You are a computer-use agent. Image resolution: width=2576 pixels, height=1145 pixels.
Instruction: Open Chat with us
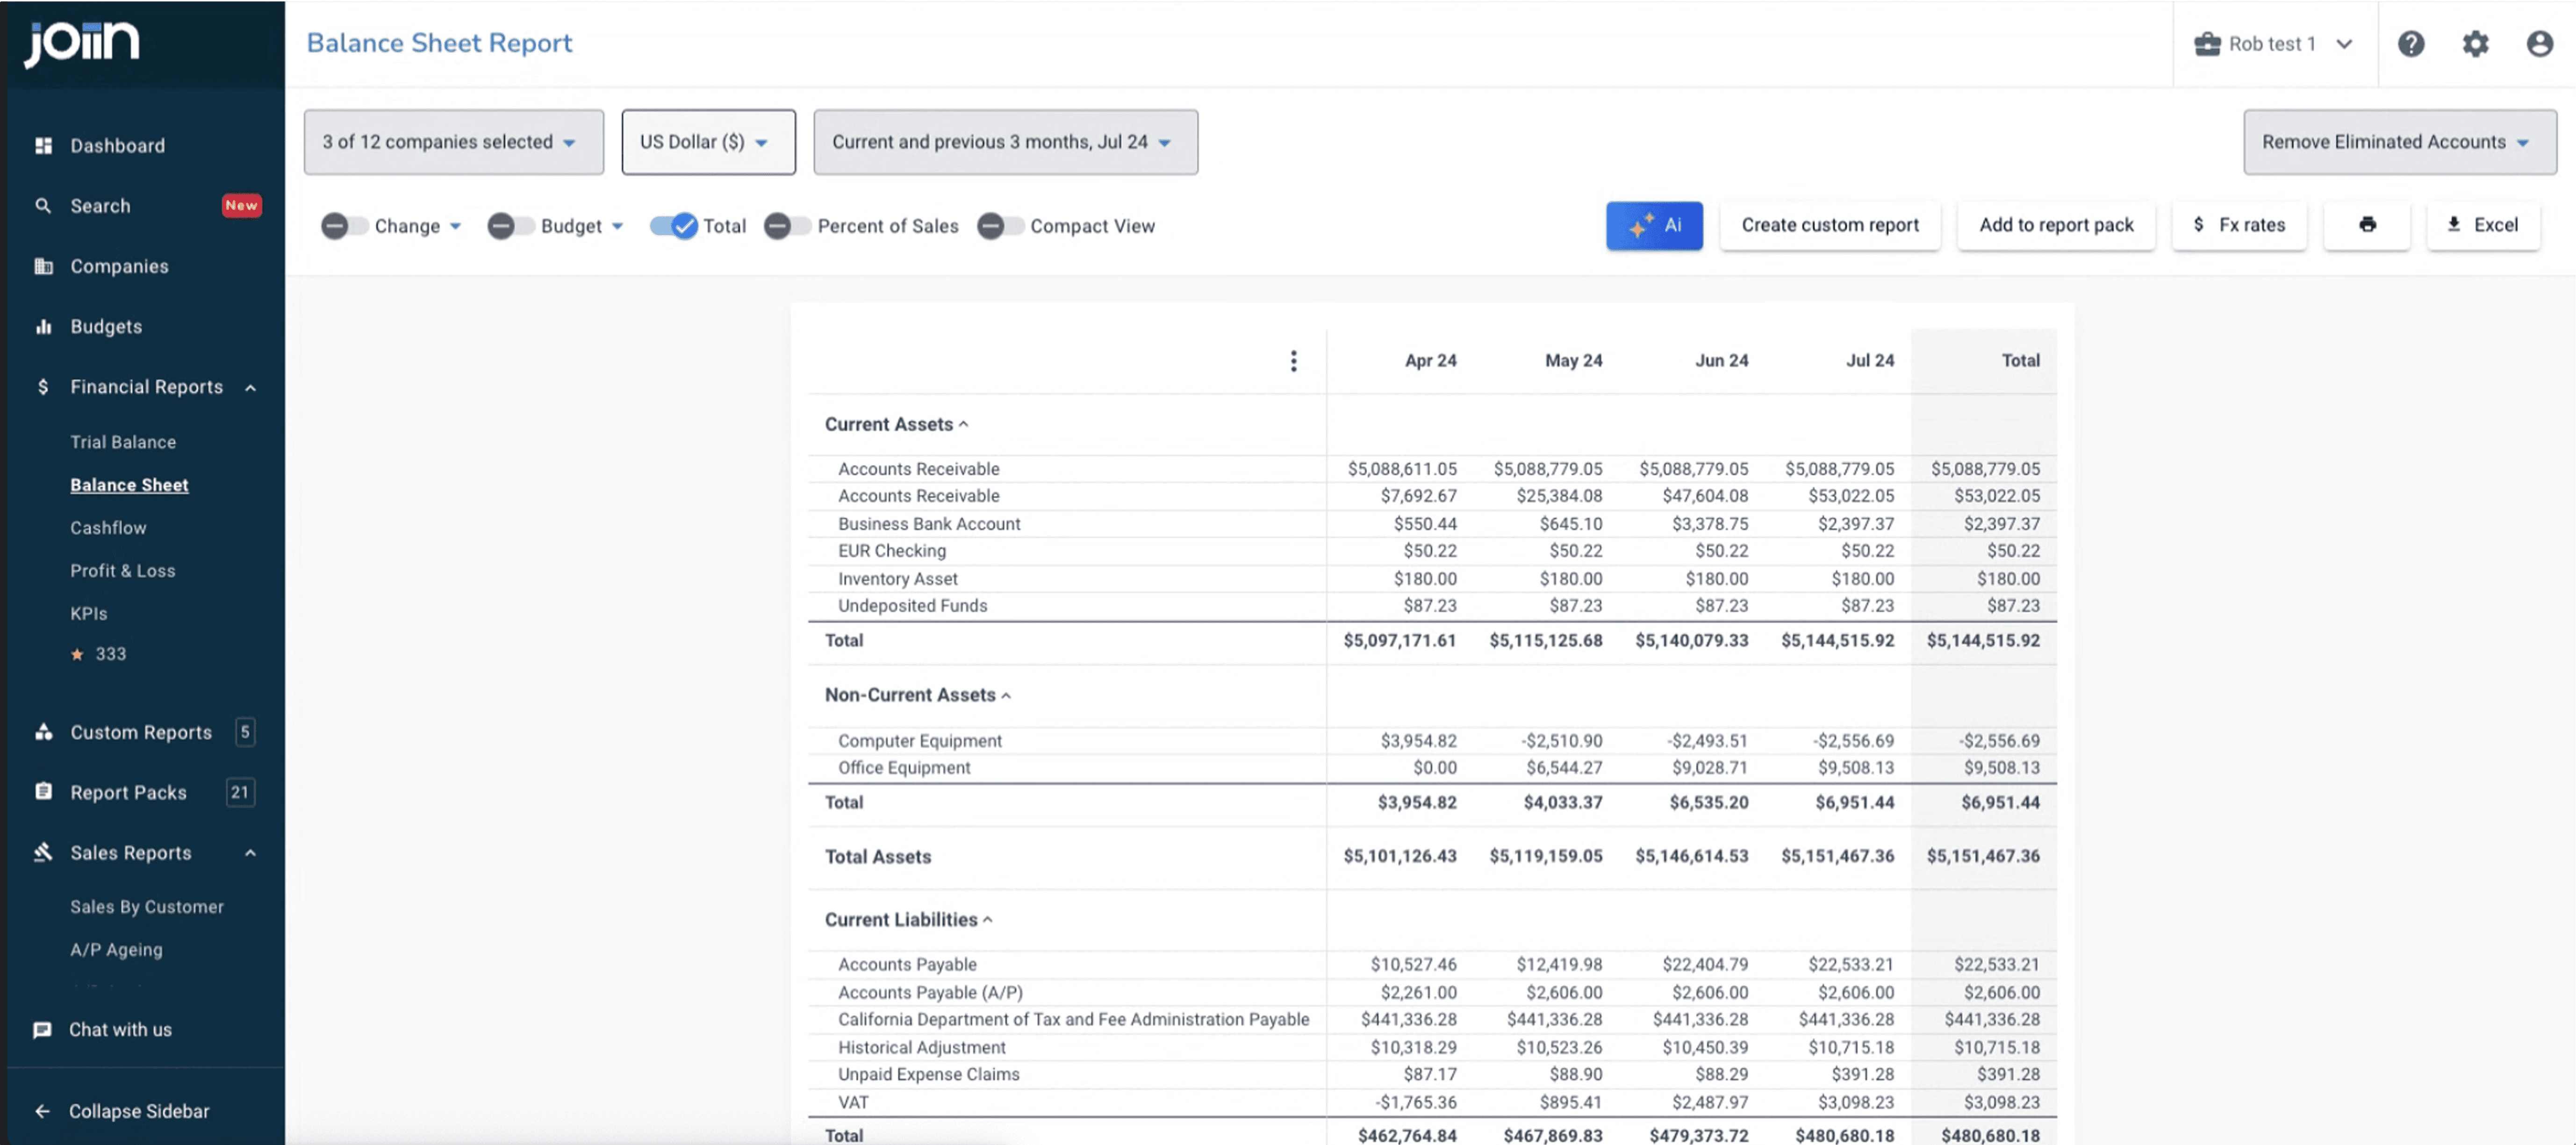coord(120,1029)
